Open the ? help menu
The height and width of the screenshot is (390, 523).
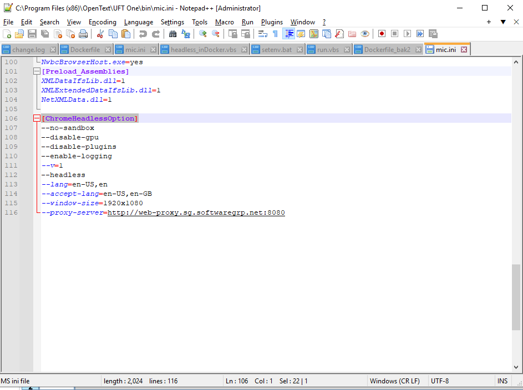(x=324, y=22)
